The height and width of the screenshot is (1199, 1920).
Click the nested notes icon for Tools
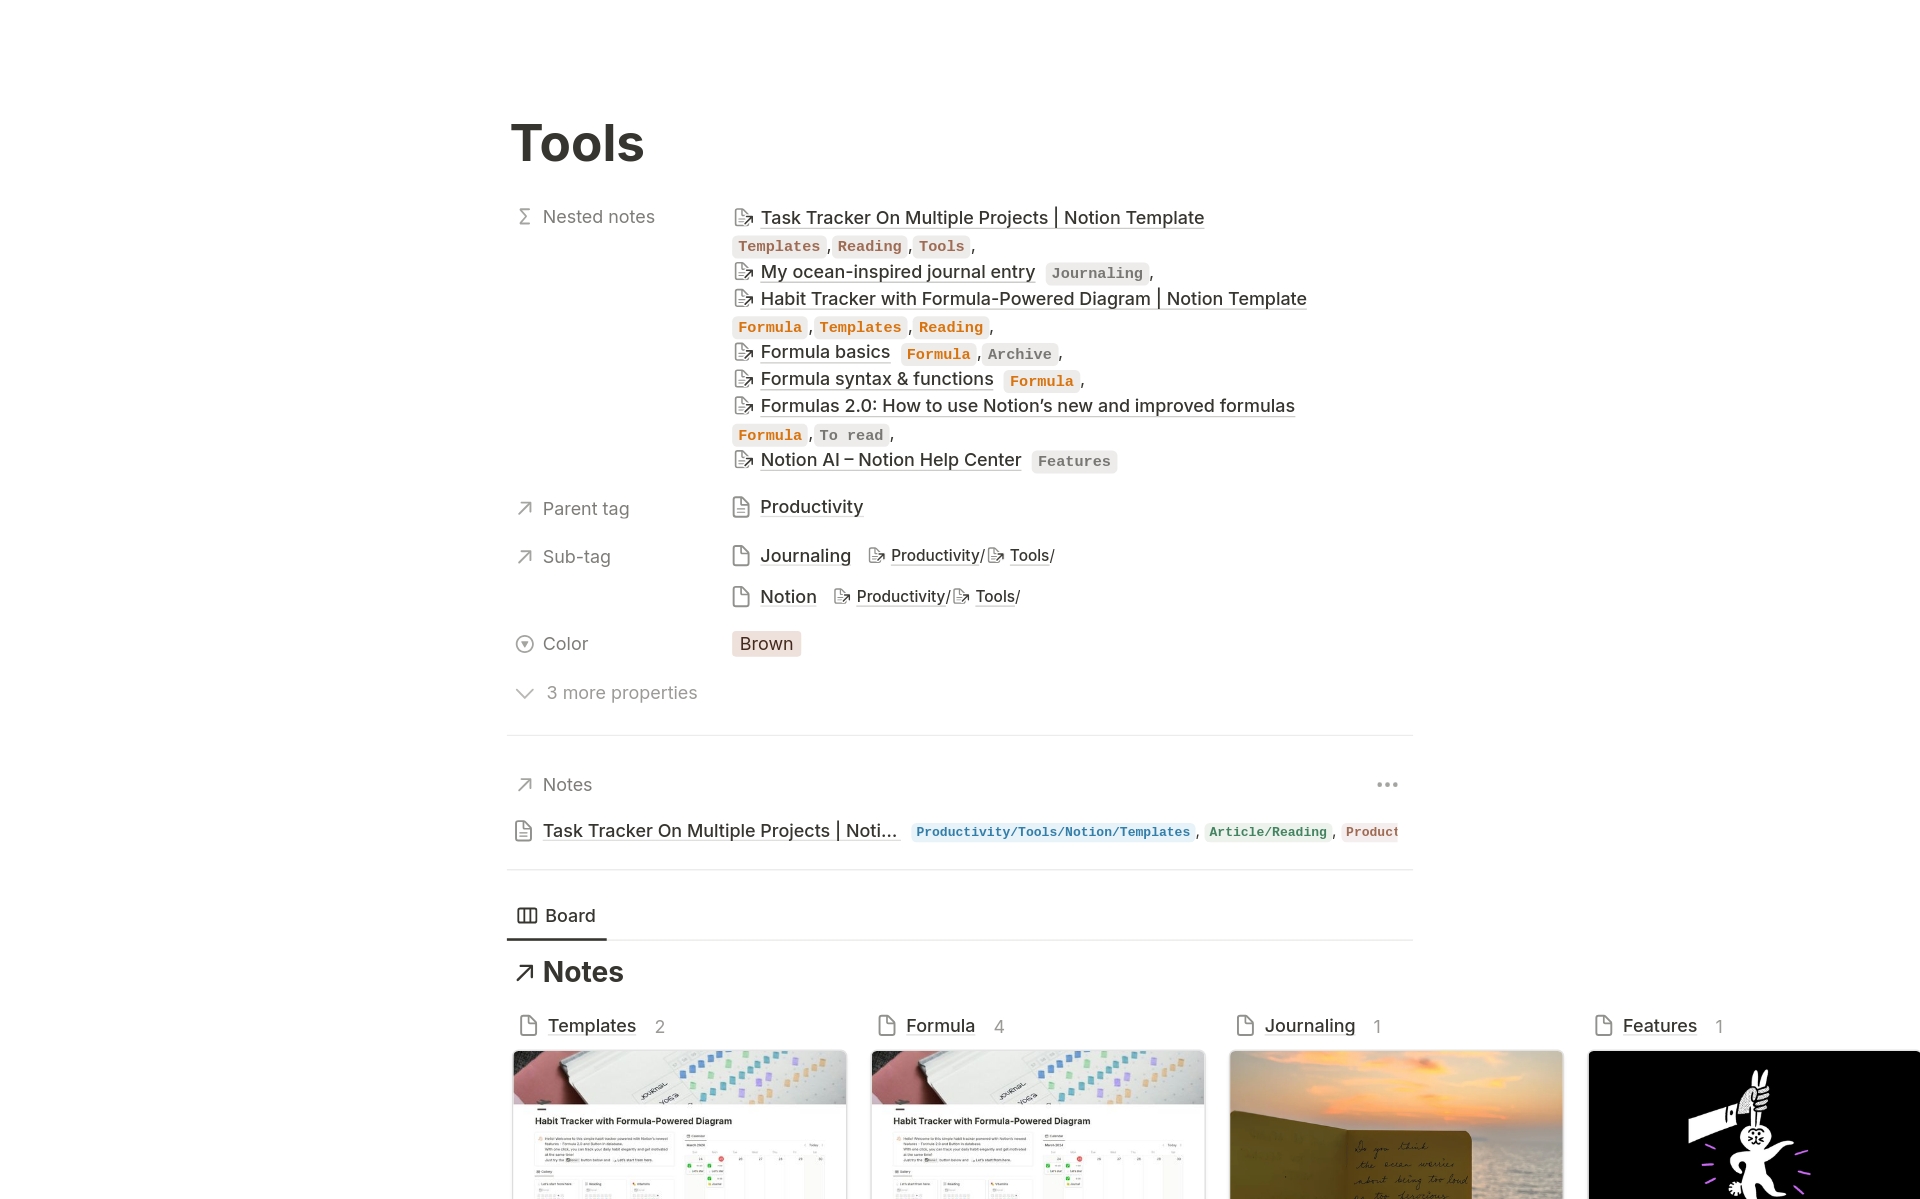click(x=526, y=217)
